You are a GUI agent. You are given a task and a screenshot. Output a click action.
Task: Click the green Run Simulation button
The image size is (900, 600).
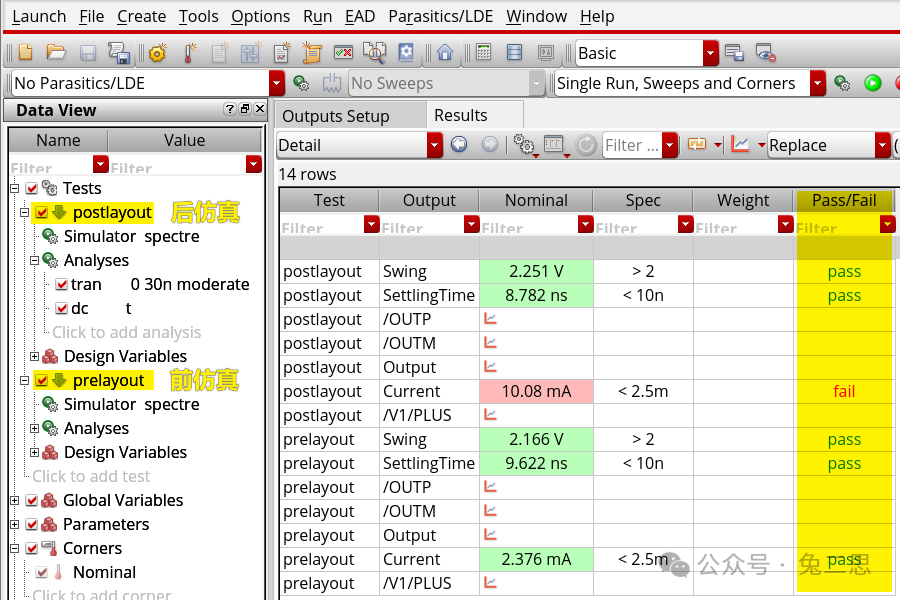[873, 83]
